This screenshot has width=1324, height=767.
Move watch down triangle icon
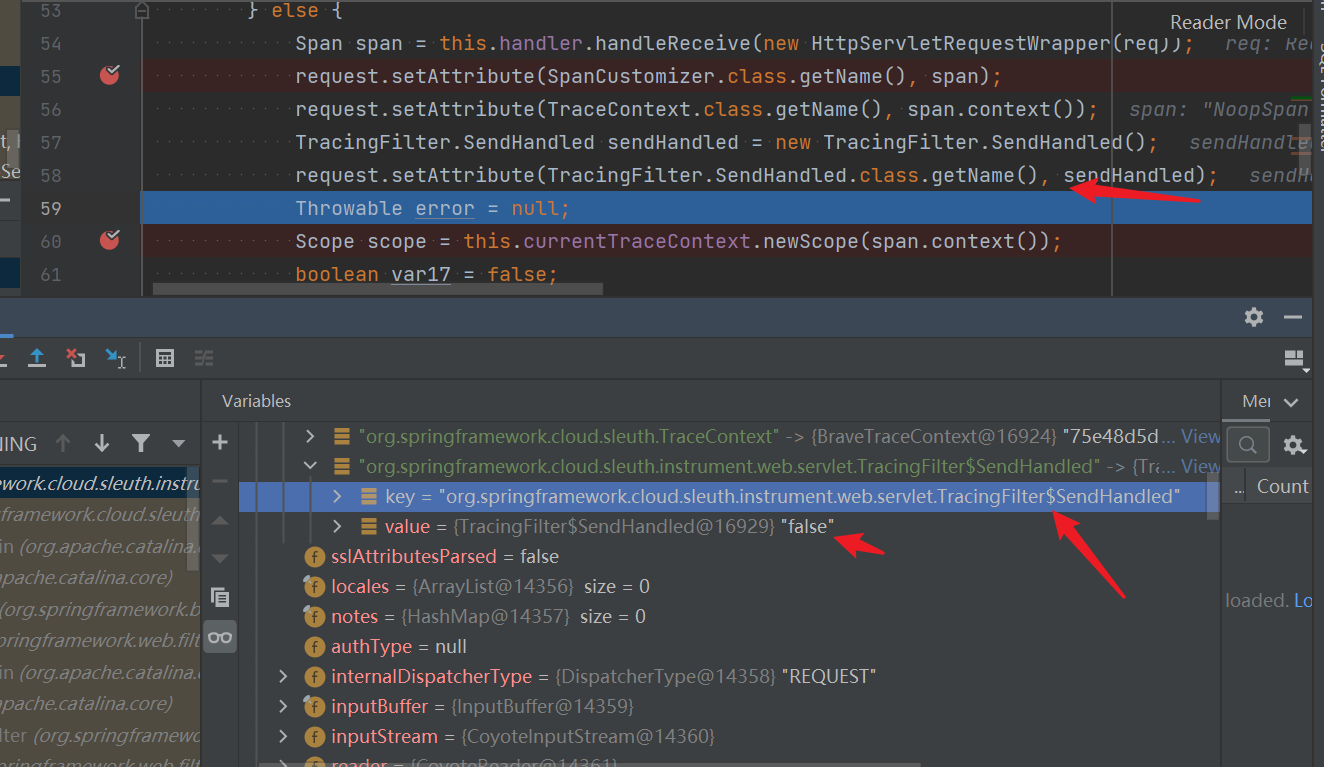coord(220,558)
